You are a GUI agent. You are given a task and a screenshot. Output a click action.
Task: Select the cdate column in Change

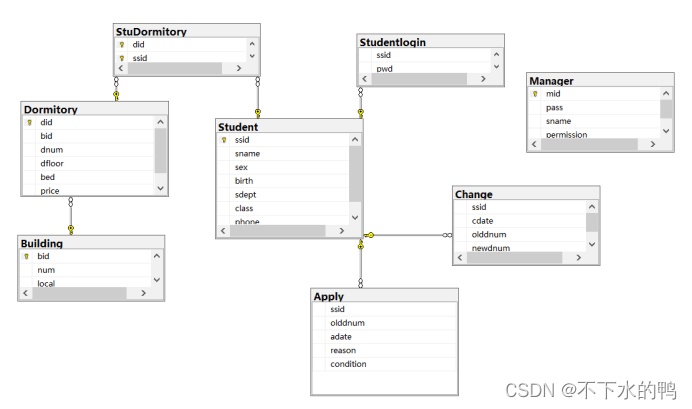tap(520, 221)
